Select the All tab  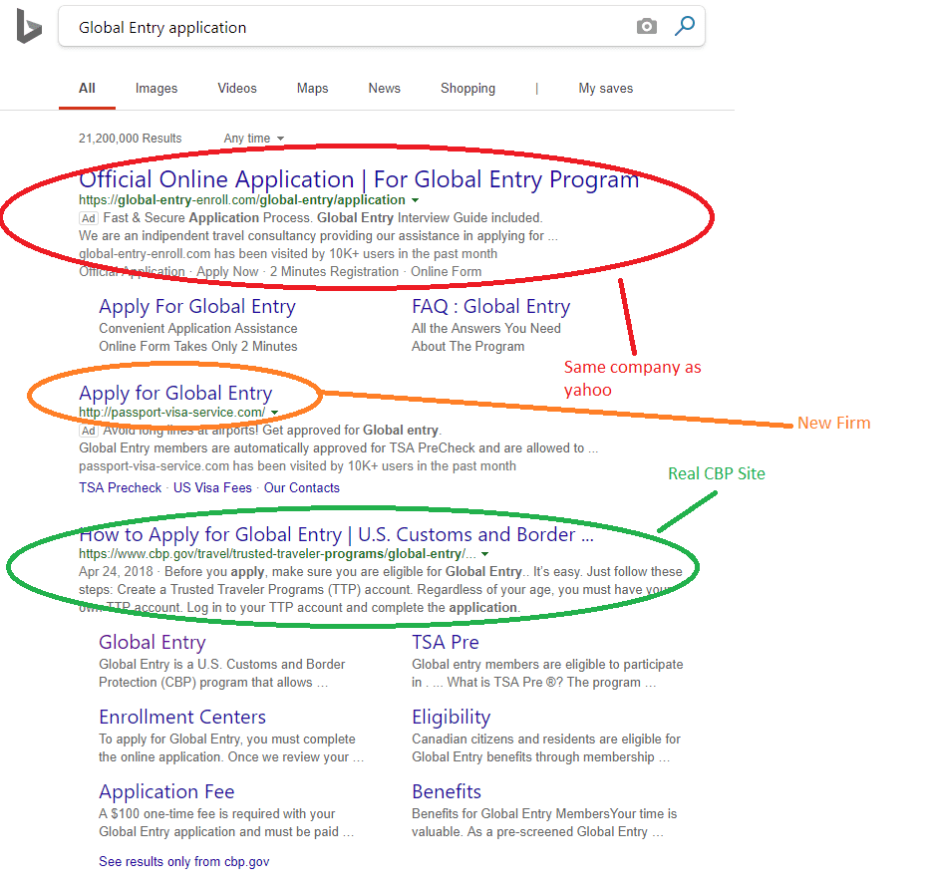click(87, 88)
